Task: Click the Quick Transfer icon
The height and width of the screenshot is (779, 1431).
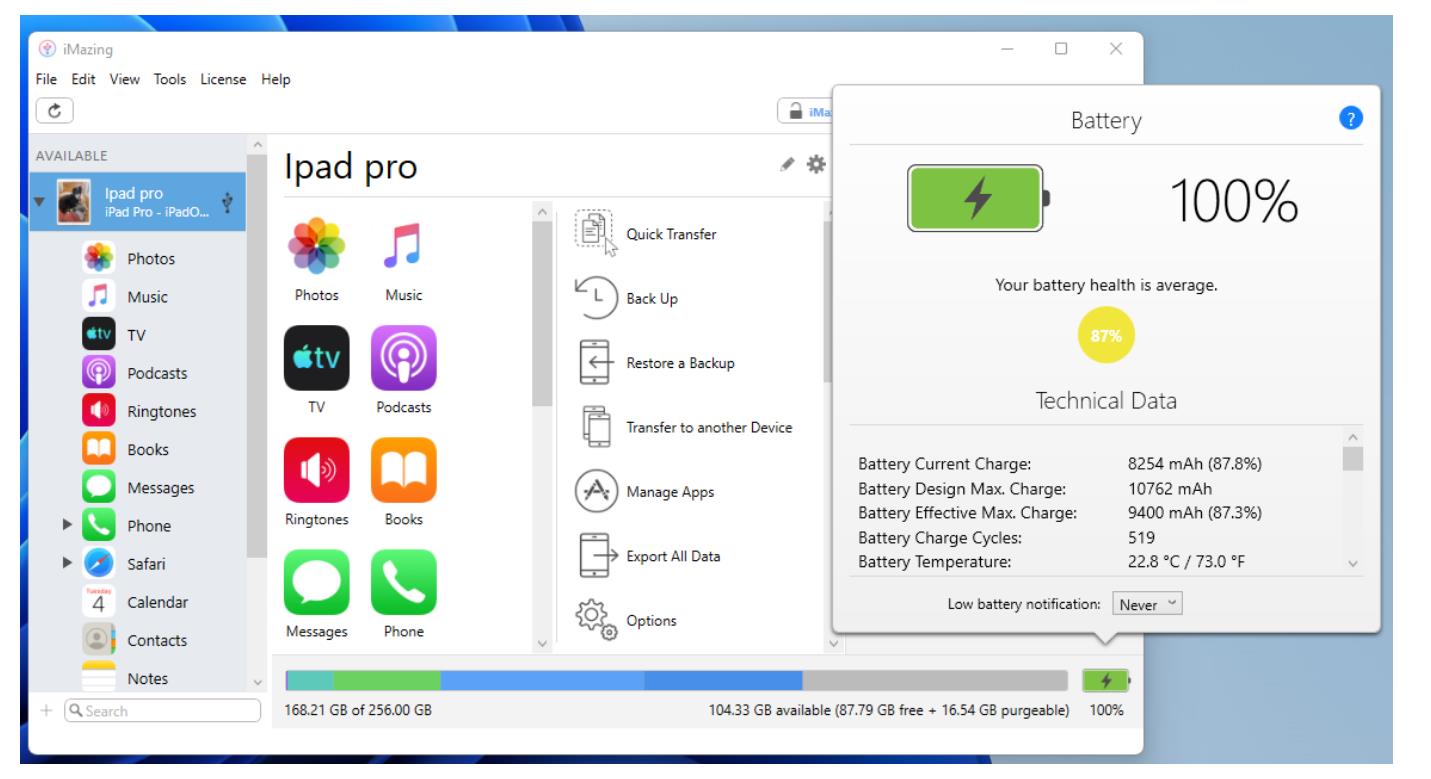Action: 595,234
